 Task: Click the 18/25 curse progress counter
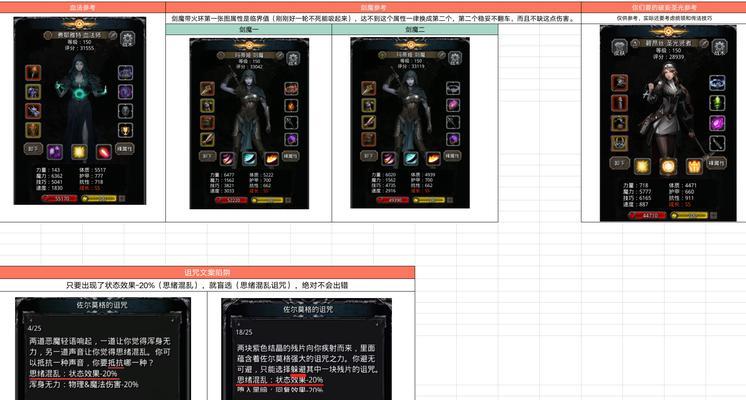pyautogui.click(x=244, y=332)
